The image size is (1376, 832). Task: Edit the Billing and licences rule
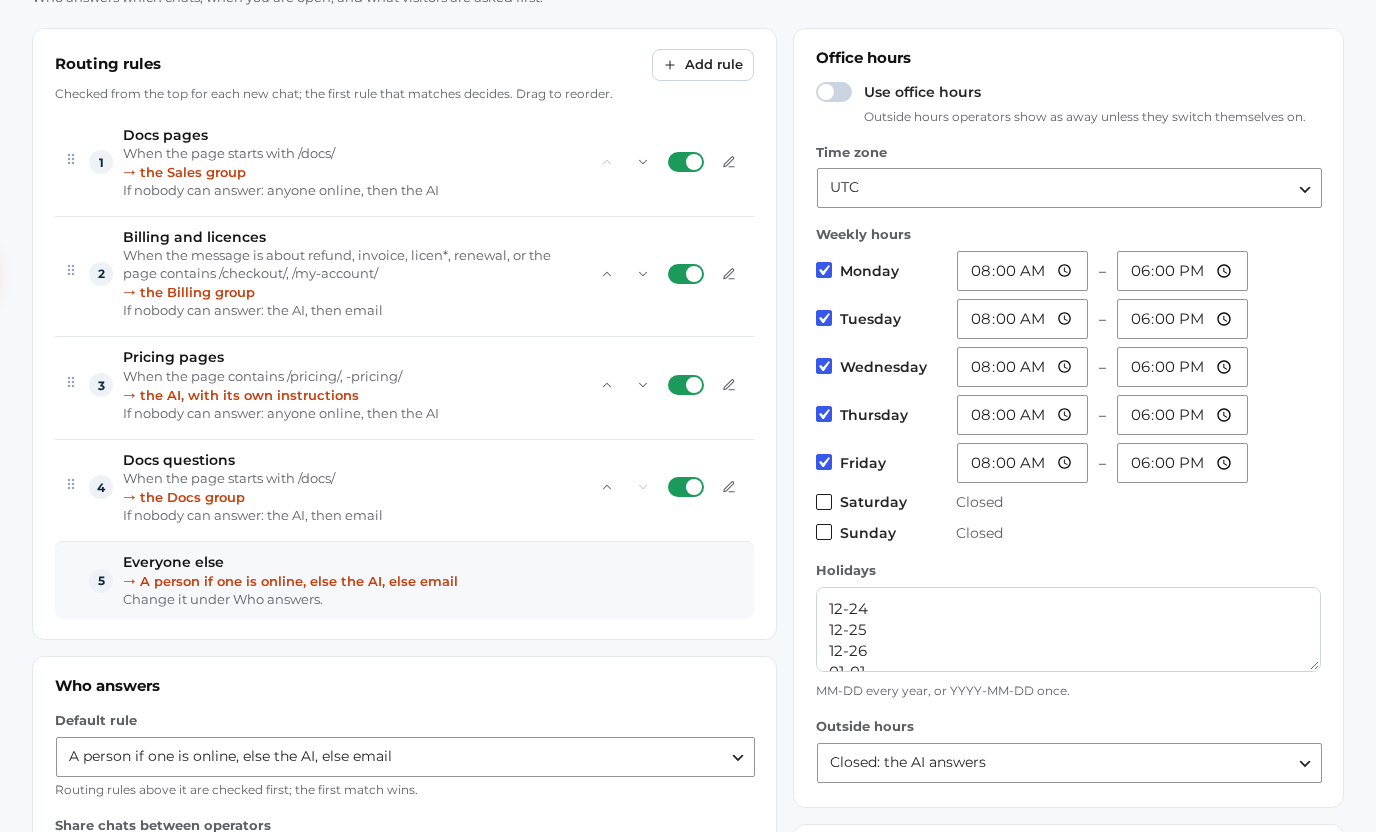click(729, 274)
